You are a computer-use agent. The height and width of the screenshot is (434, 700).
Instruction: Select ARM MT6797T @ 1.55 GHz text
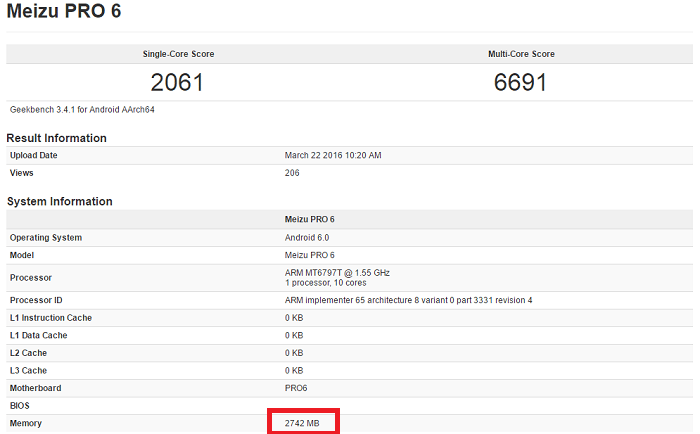point(337,273)
